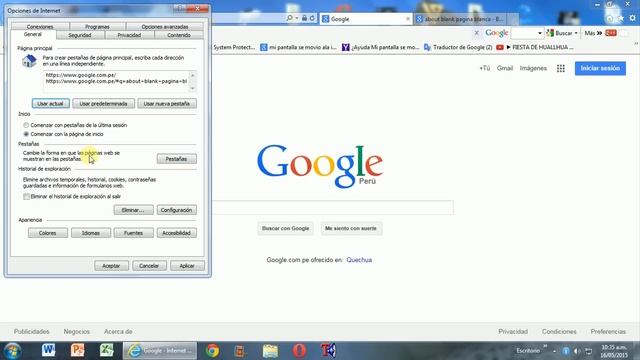Click the Usar predeterminada button
The height and width of the screenshot is (360, 640).
tap(103, 104)
